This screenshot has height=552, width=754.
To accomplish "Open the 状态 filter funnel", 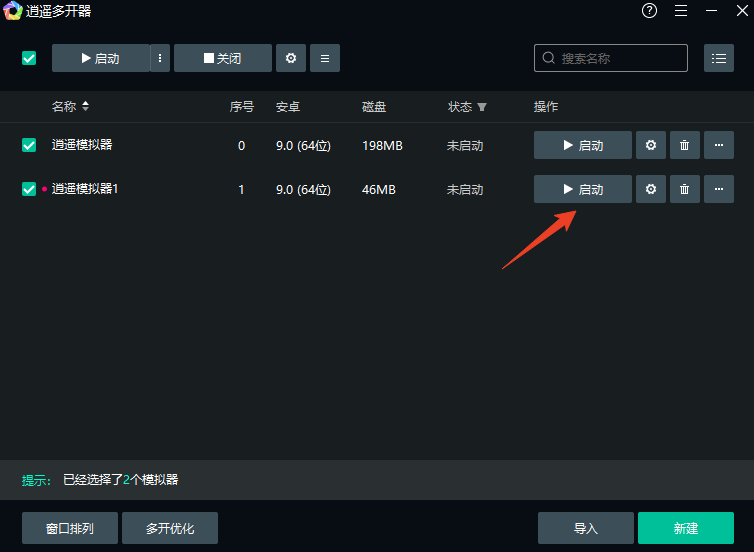I will pos(482,107).
